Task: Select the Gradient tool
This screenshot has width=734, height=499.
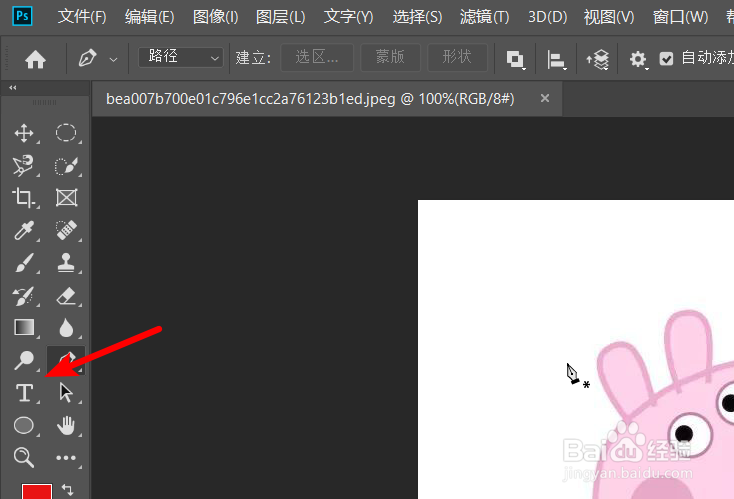Action: 24,328
